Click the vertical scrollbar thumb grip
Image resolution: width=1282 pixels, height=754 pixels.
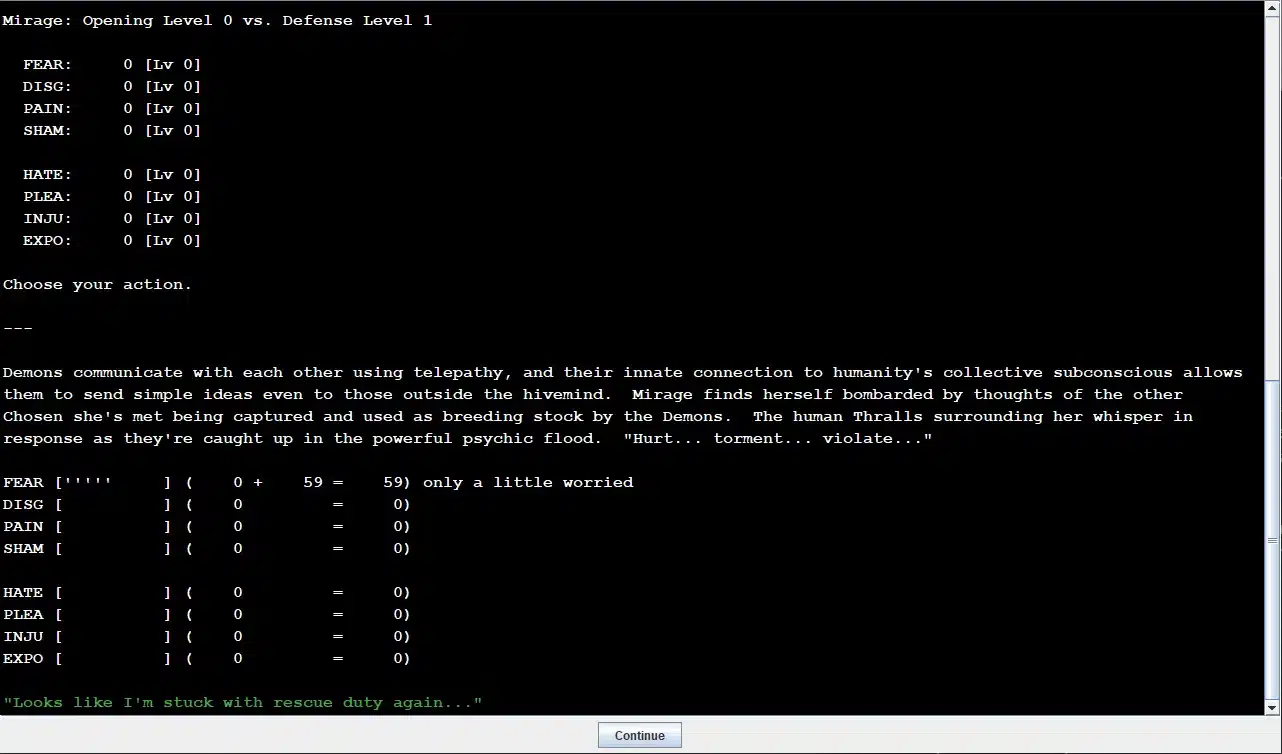pyautogui.click(x=1273, y=540)
